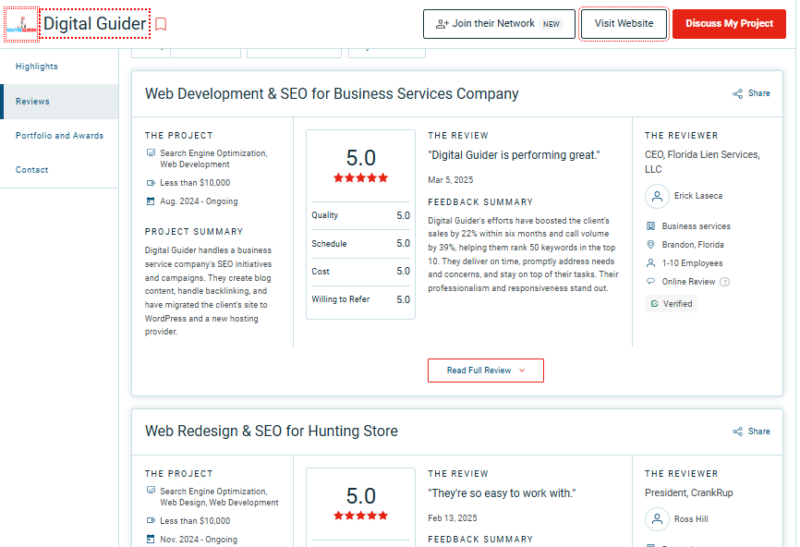Click the NEW badge on Join their Network

[551, 24]
